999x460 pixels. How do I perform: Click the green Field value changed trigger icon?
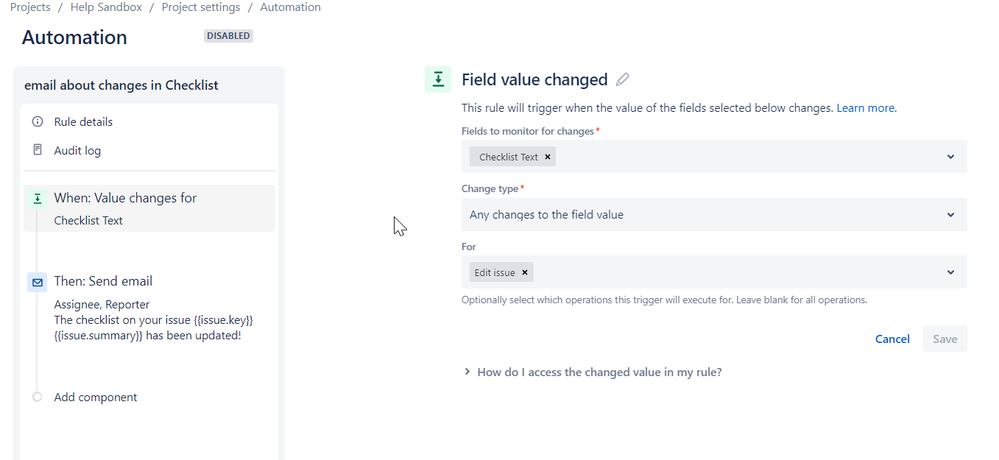(x=438, y=80)
